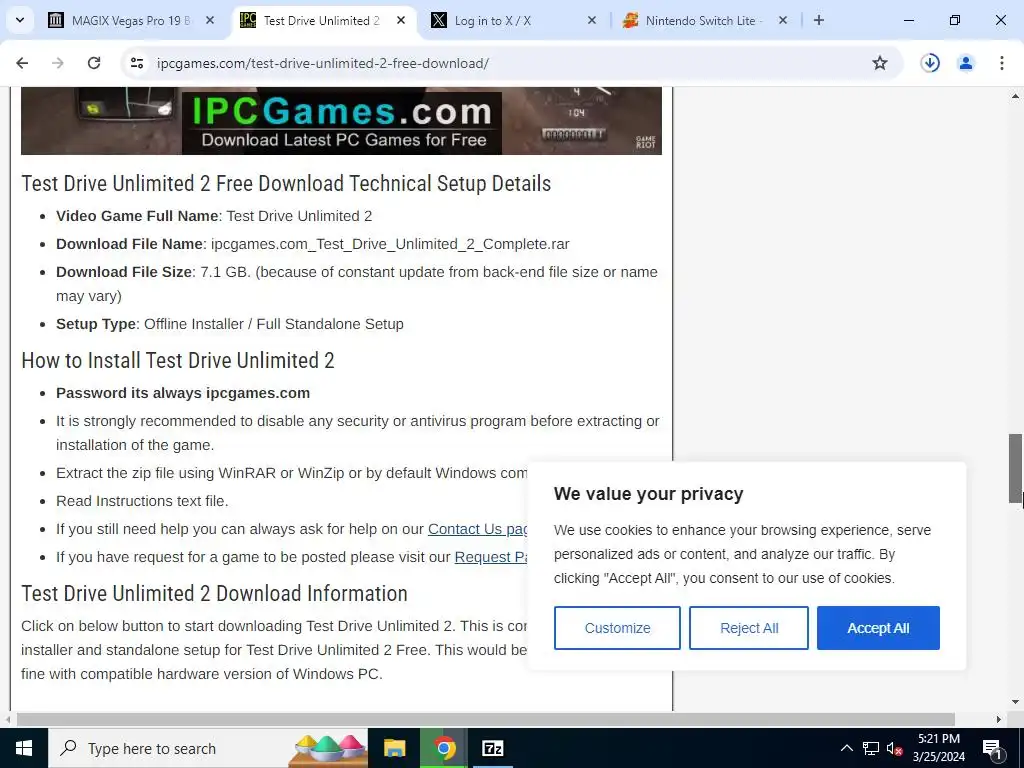Click the vertical scrollbar down arrow

(x=1015, y=703)
